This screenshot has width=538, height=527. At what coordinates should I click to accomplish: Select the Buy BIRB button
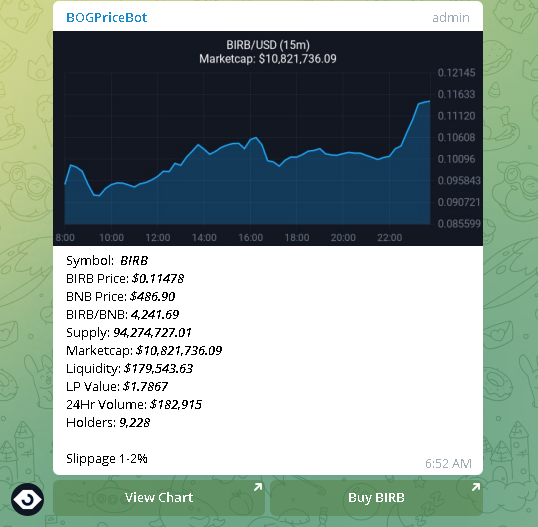(x=376, y=497)
